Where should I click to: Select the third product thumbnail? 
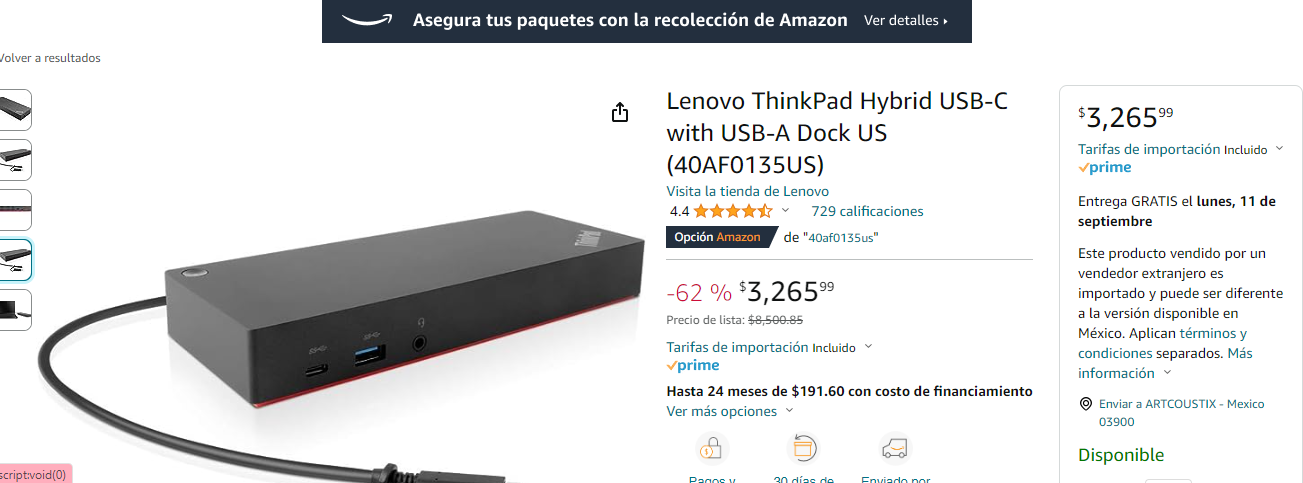(x=14, y=210)
